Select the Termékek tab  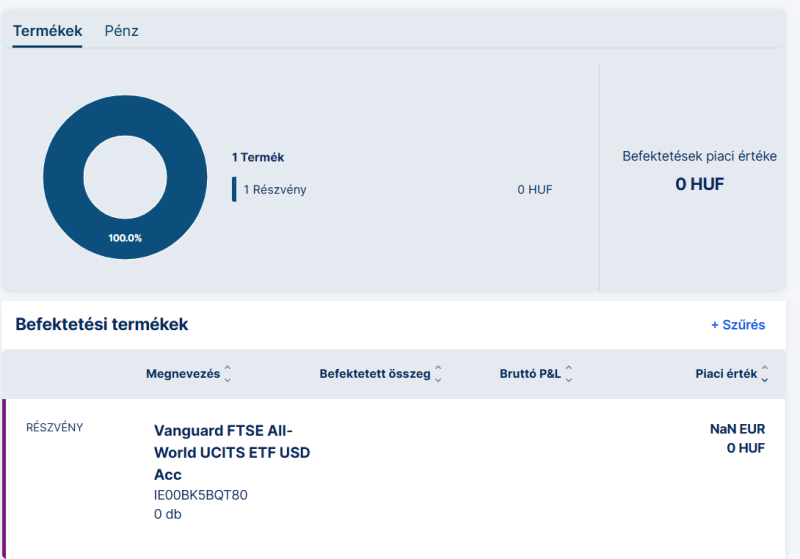pos(47,31)
